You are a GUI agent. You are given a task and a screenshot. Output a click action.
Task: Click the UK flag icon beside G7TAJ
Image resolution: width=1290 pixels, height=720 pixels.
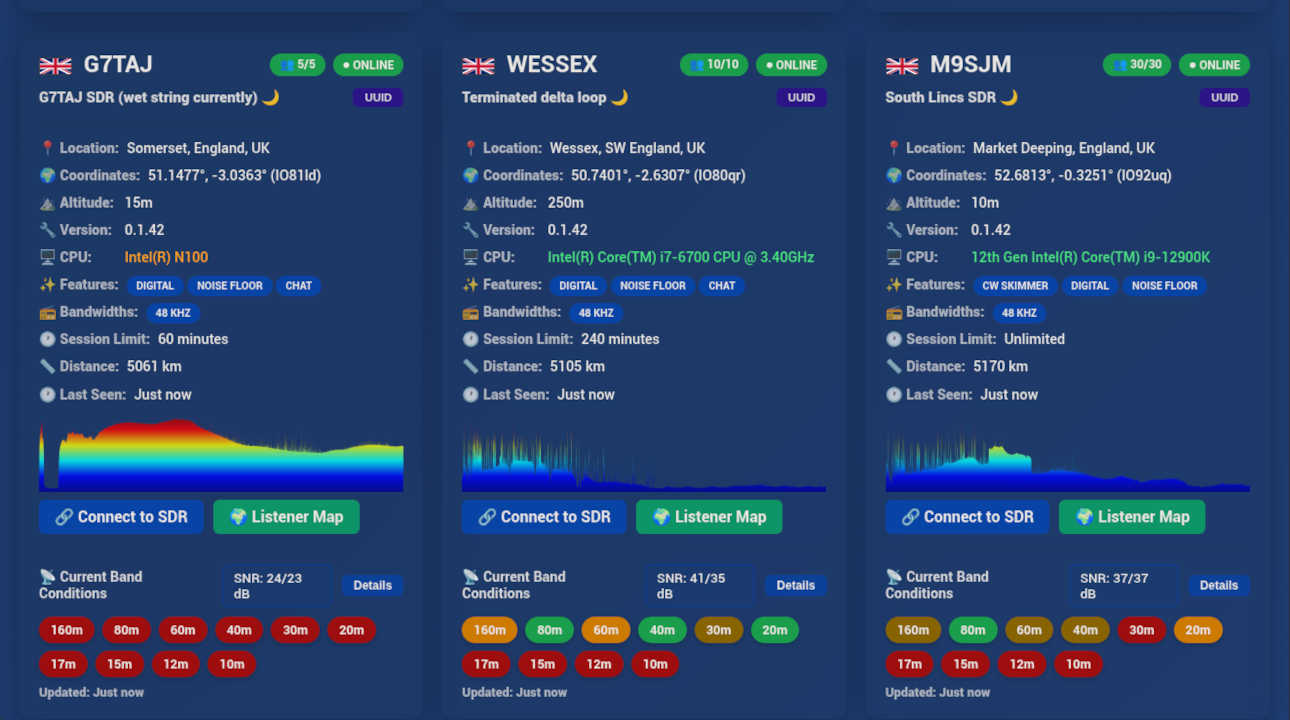tap(55, 66)
